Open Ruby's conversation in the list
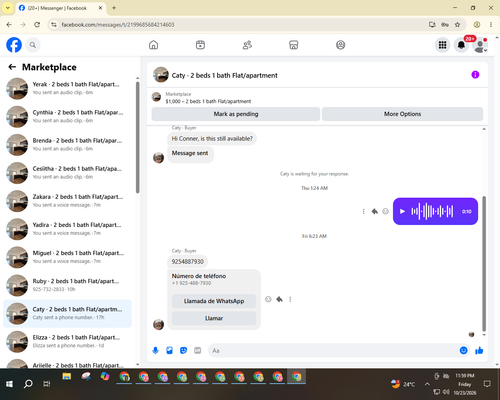 tap(67, 285)
